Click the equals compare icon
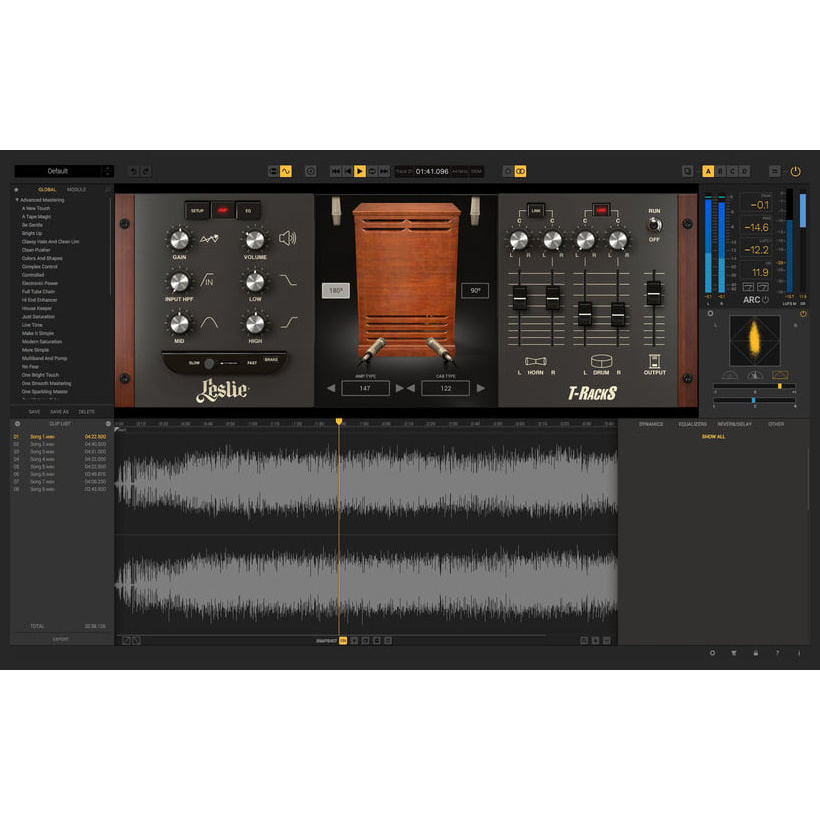The width and height of the screenshot is (820, 820). click(x=775, y=171)
